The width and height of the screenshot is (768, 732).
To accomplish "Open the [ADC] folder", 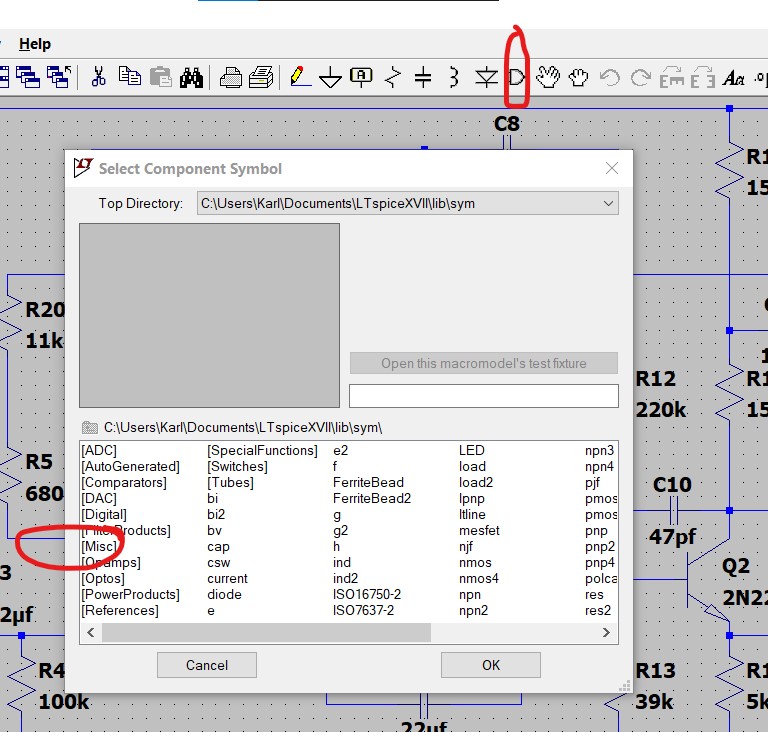I will pyautogui.click(x=99, y=450).
